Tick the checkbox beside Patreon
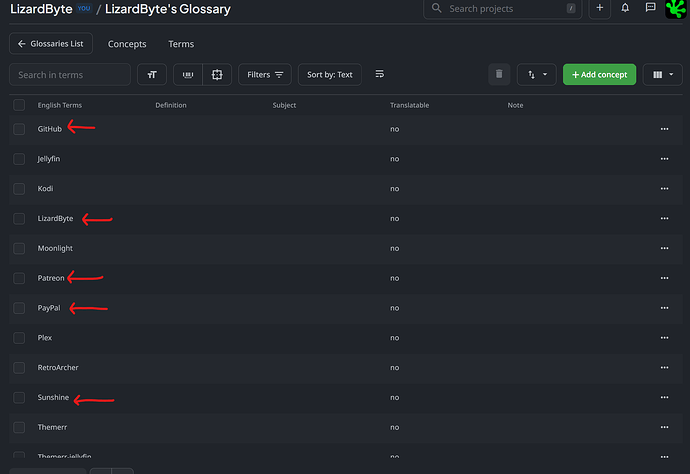 click(x=19, y=278)
